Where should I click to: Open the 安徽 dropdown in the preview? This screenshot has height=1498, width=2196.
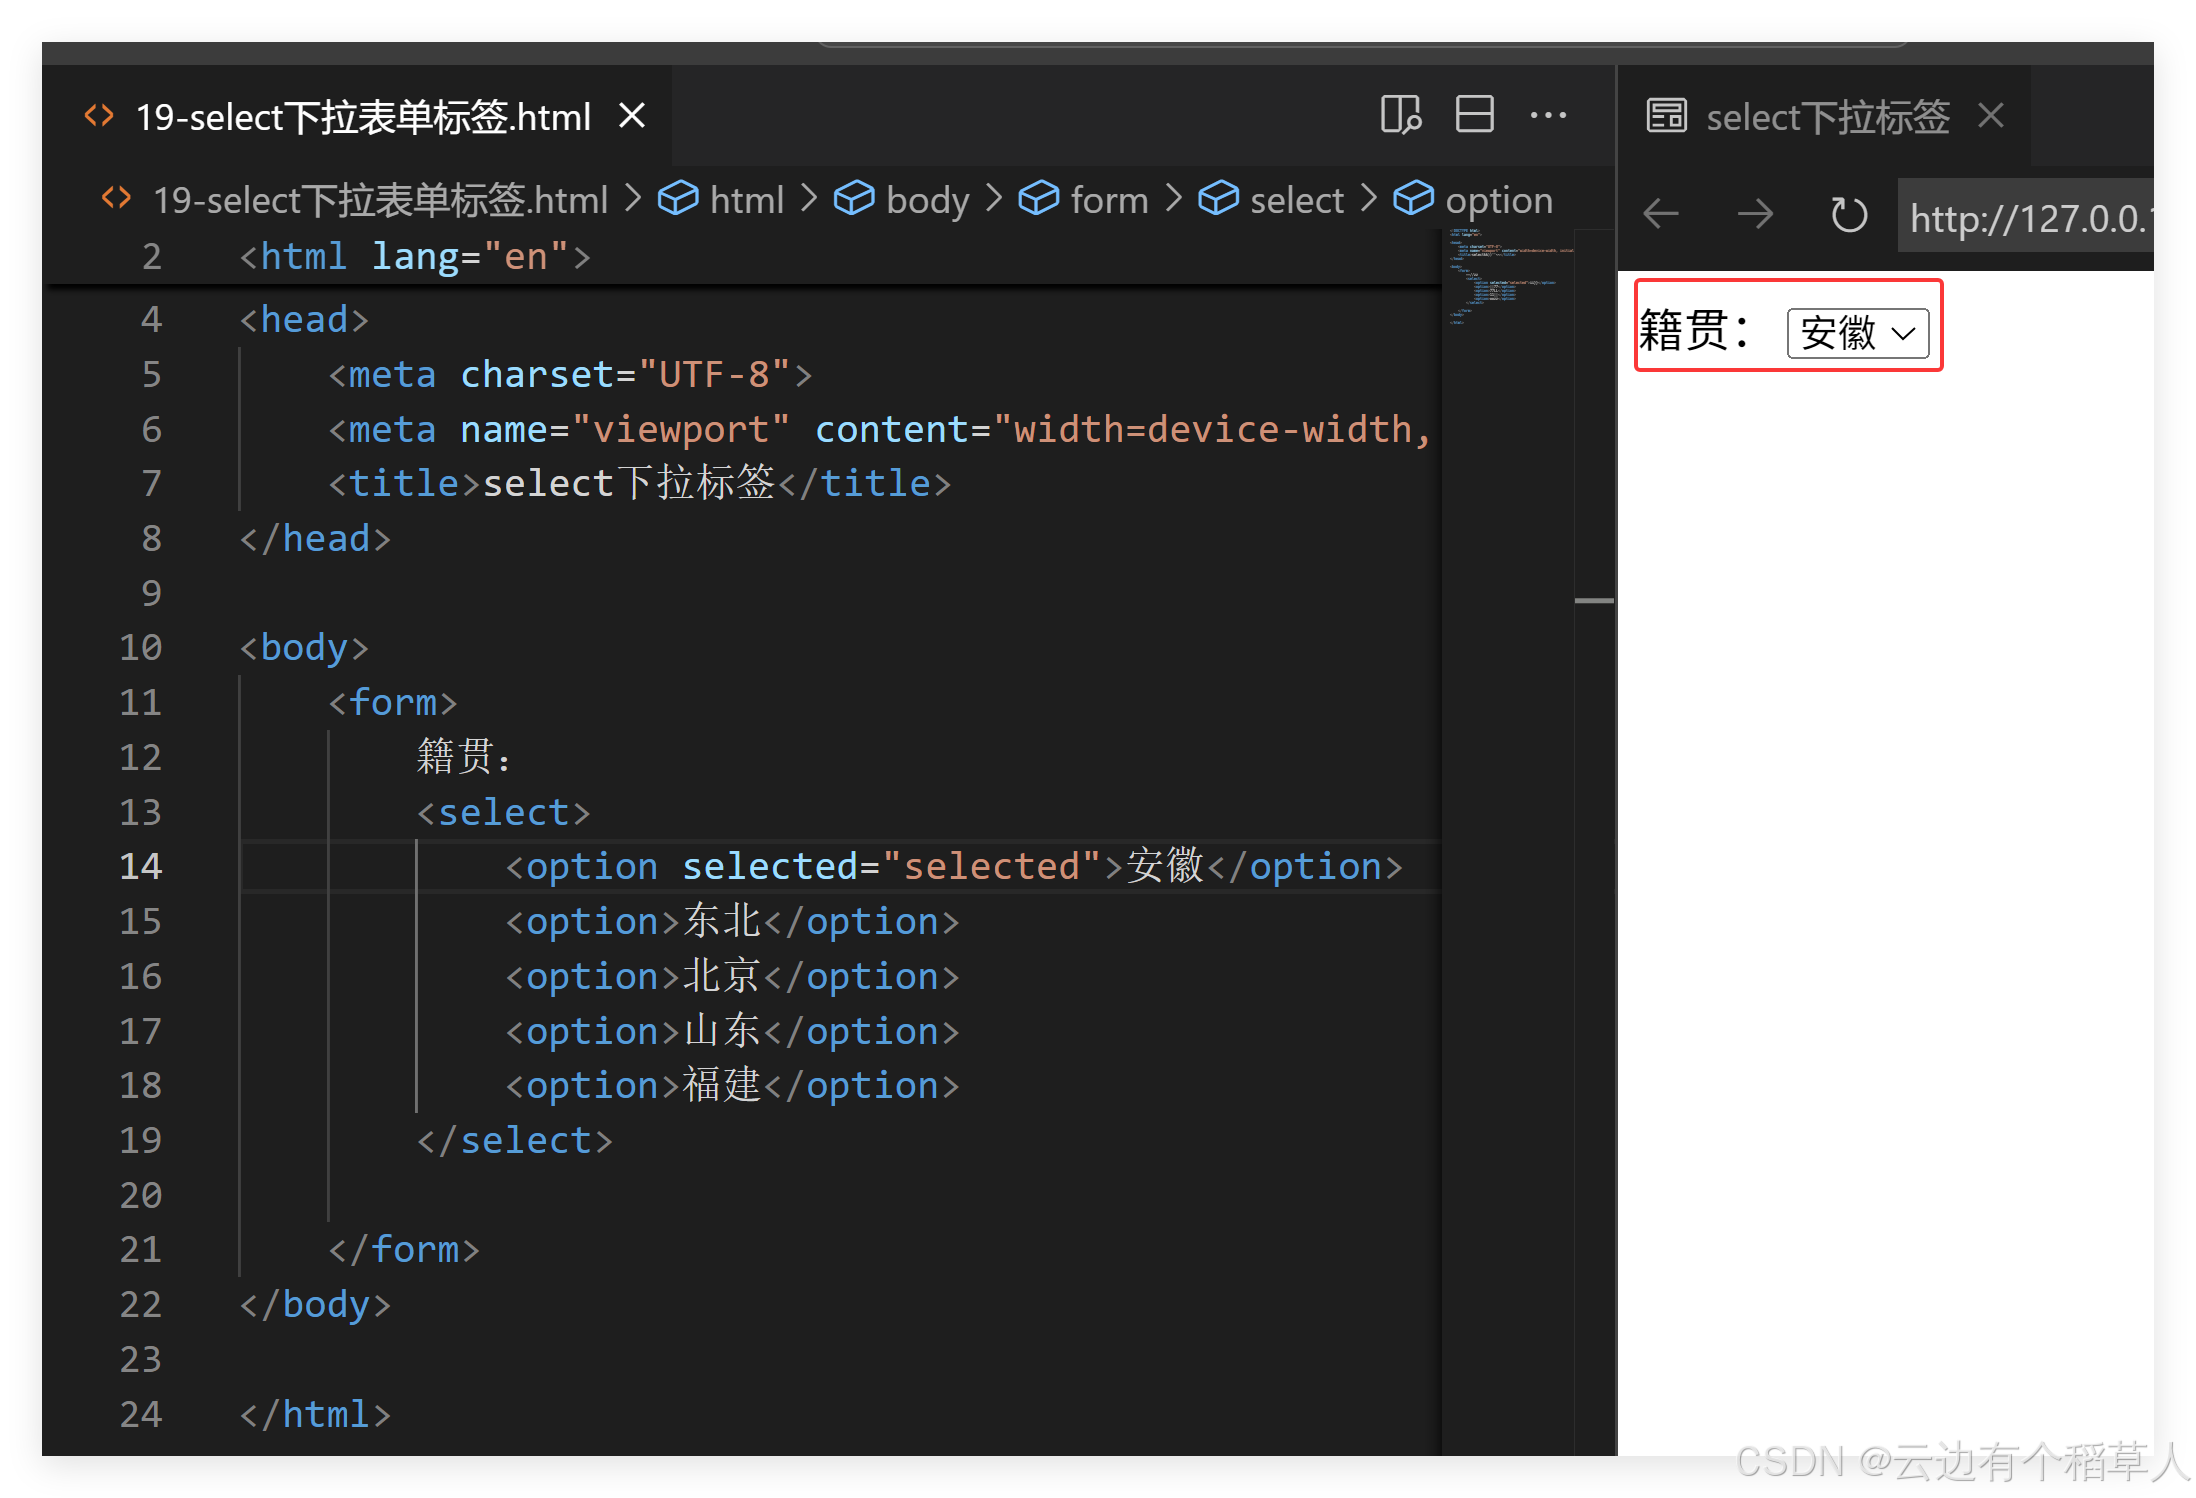[x=1857, y=333]
